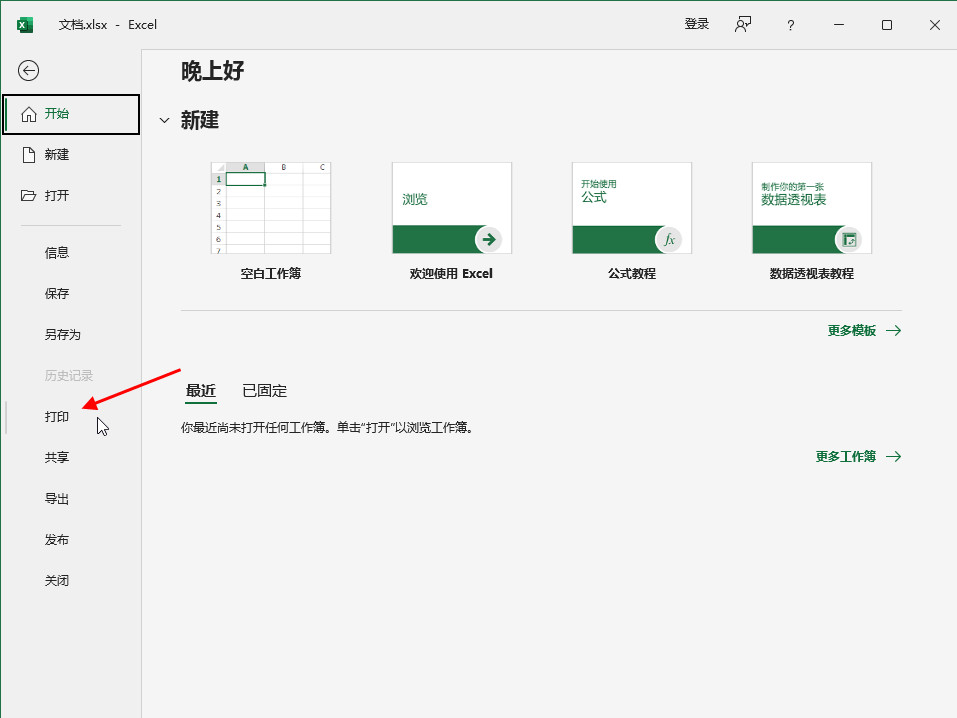Collapse the 新建 section chevron

click(164, 120)
